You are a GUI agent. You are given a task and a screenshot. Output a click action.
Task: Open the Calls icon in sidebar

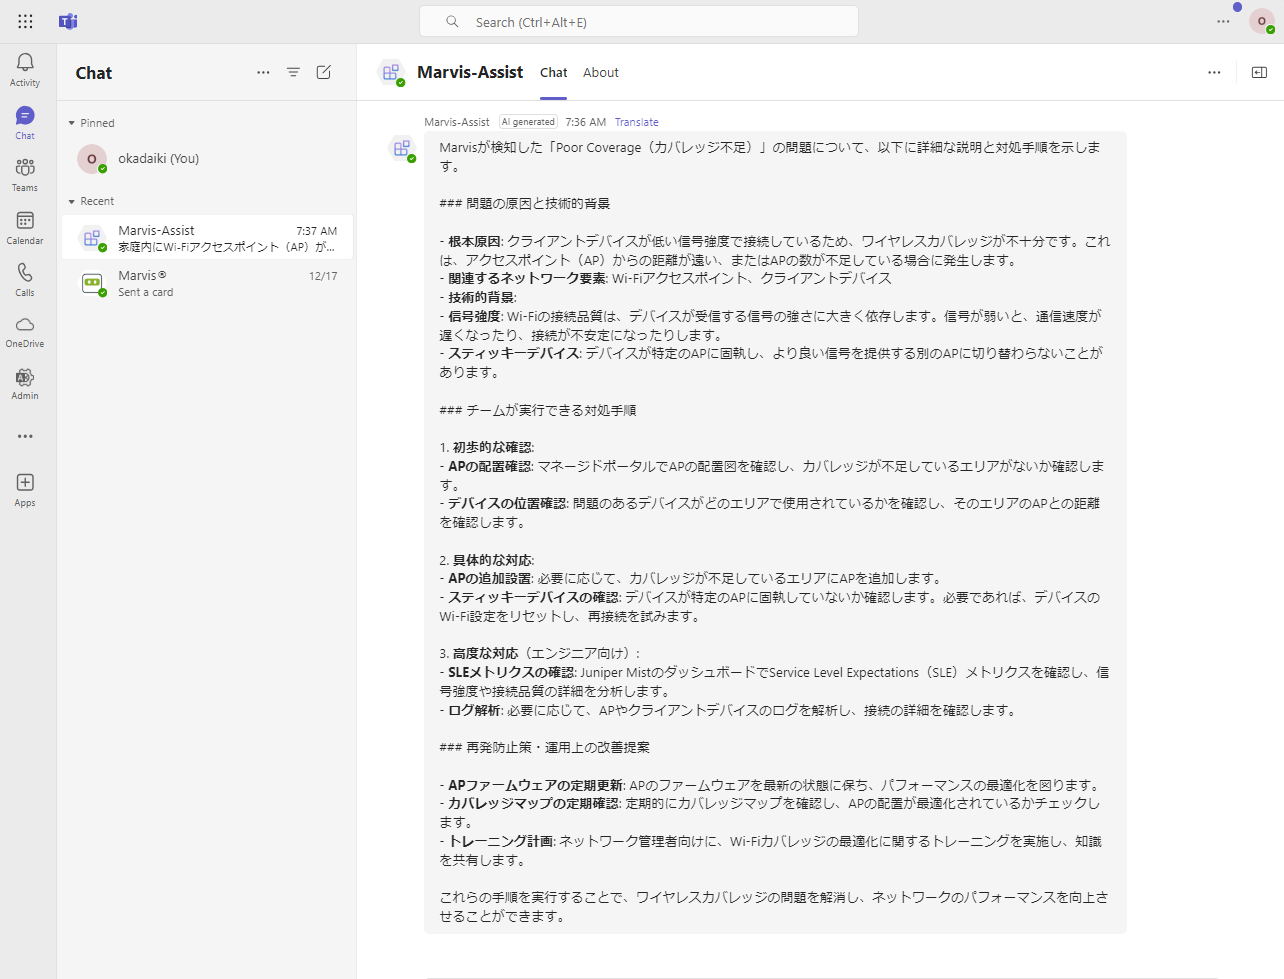[x=25, y=279]
